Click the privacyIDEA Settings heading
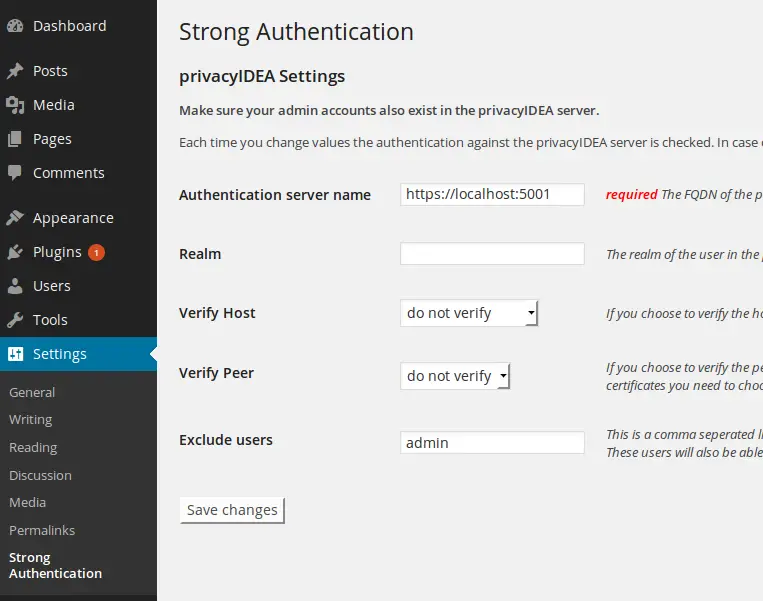Screen dimensions: 763x601 (262, 76)
